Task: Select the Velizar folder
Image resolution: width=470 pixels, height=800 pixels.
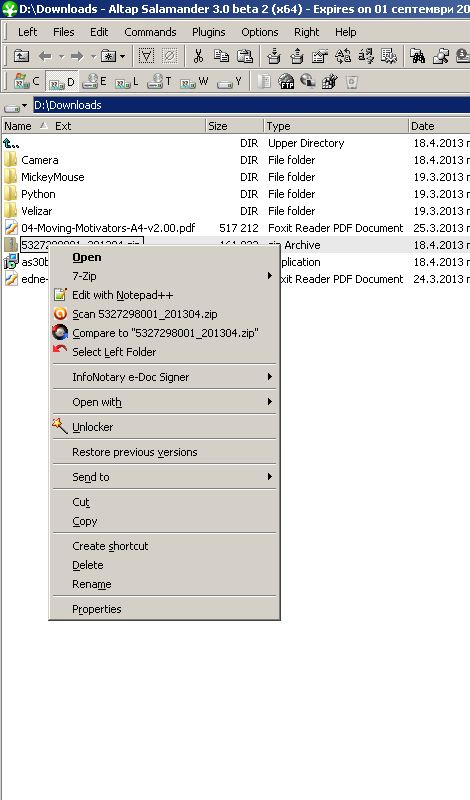Action: 36,211
